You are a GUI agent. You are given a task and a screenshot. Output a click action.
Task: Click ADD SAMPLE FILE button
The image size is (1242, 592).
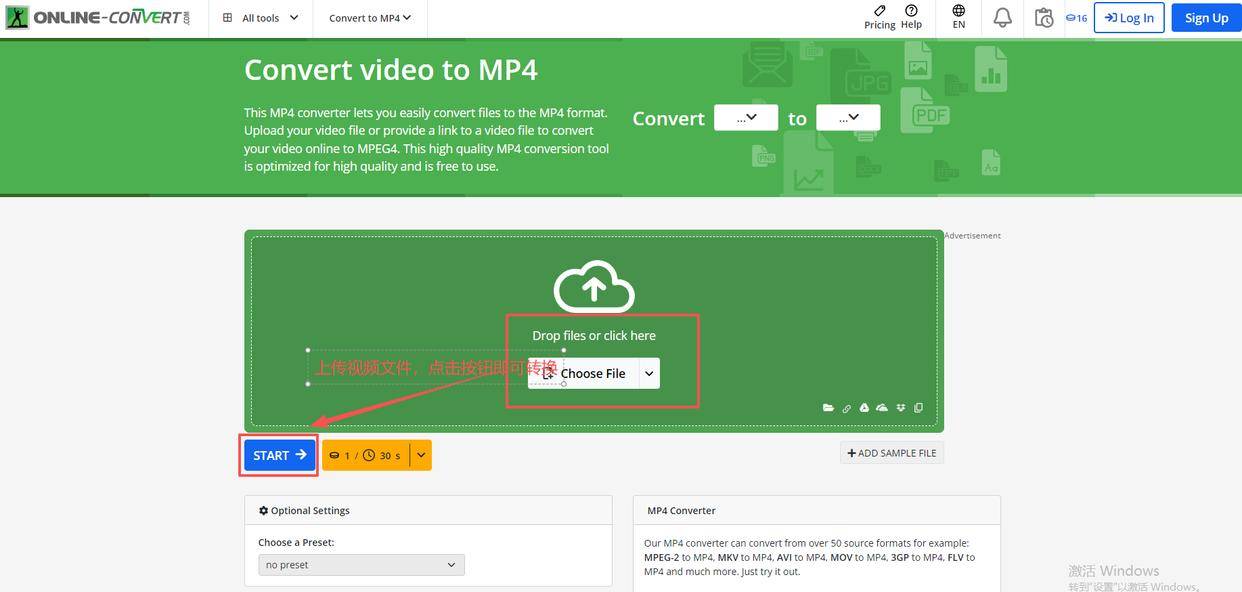[892, 453]
